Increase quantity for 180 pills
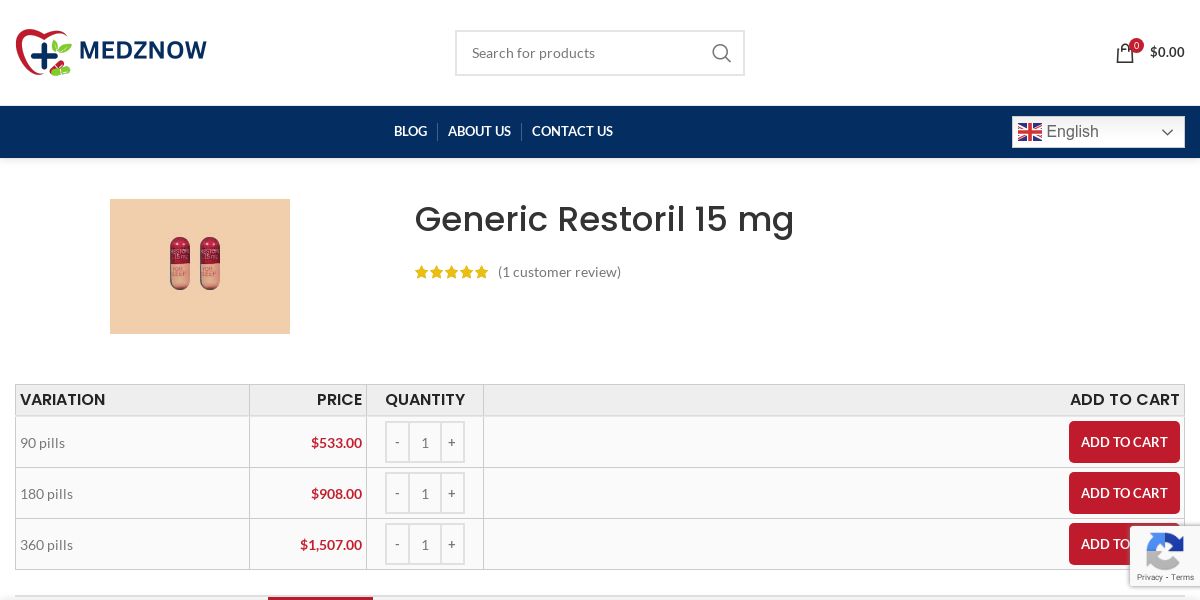Viewport: 1200px width, 600px height. coord(452,493)
